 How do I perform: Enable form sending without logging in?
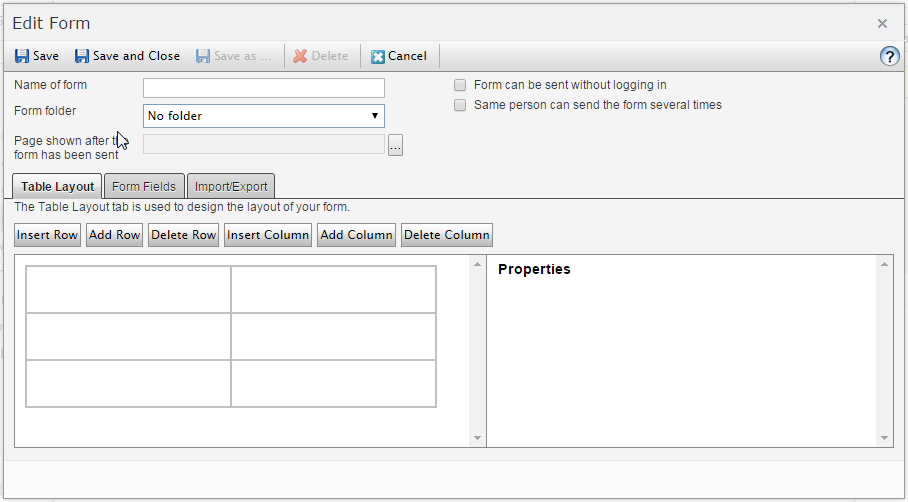[x=460, y=86]
